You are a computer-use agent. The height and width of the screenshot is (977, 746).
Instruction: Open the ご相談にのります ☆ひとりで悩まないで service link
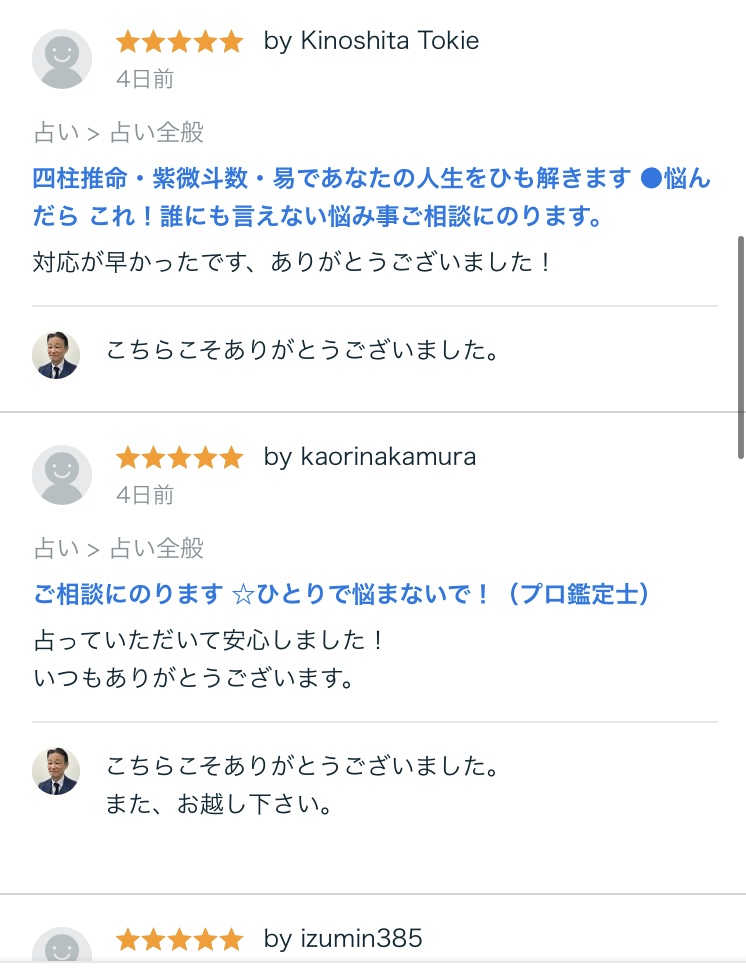tap(341, 594)
